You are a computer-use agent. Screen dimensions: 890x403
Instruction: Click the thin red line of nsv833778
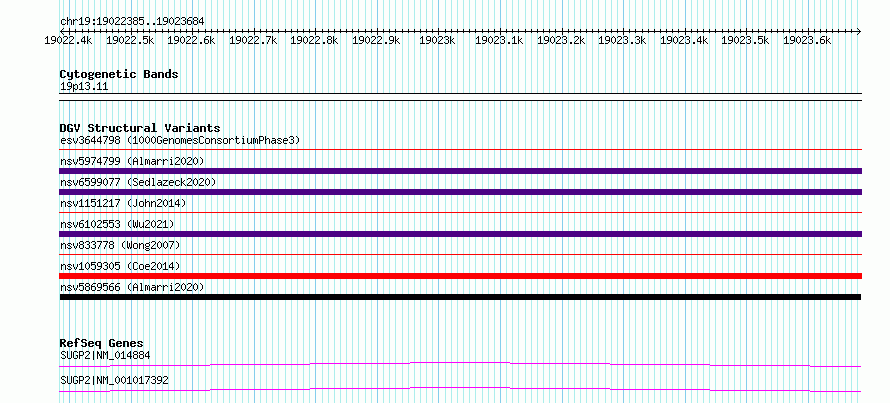point(460,255)
